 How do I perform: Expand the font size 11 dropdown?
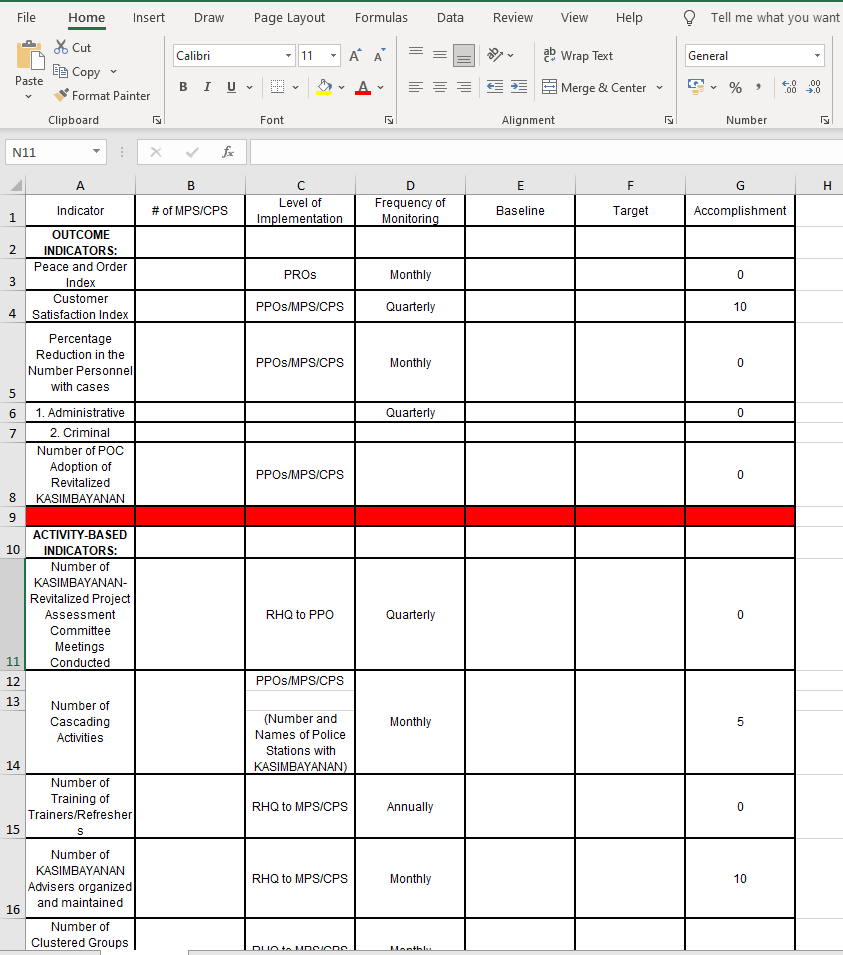(333, 55)
